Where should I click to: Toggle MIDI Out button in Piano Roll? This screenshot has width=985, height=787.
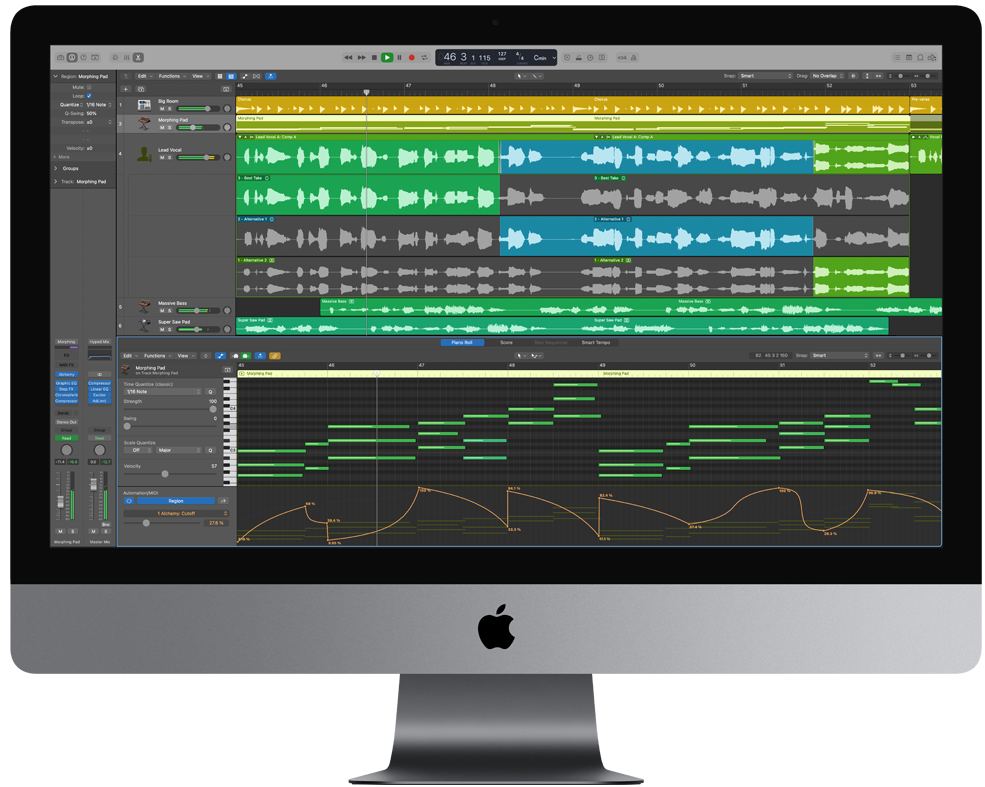coord(246,356)
